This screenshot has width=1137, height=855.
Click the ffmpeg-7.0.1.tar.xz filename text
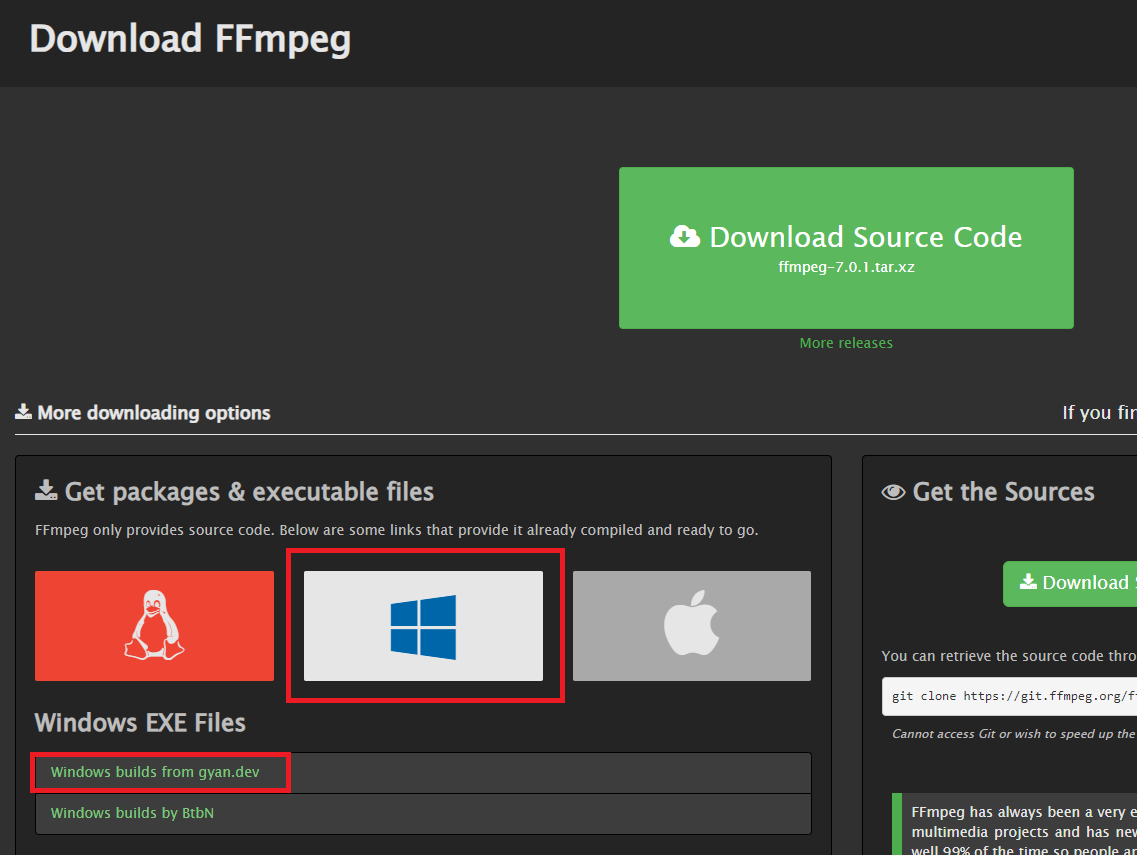[x=846, y=267]
